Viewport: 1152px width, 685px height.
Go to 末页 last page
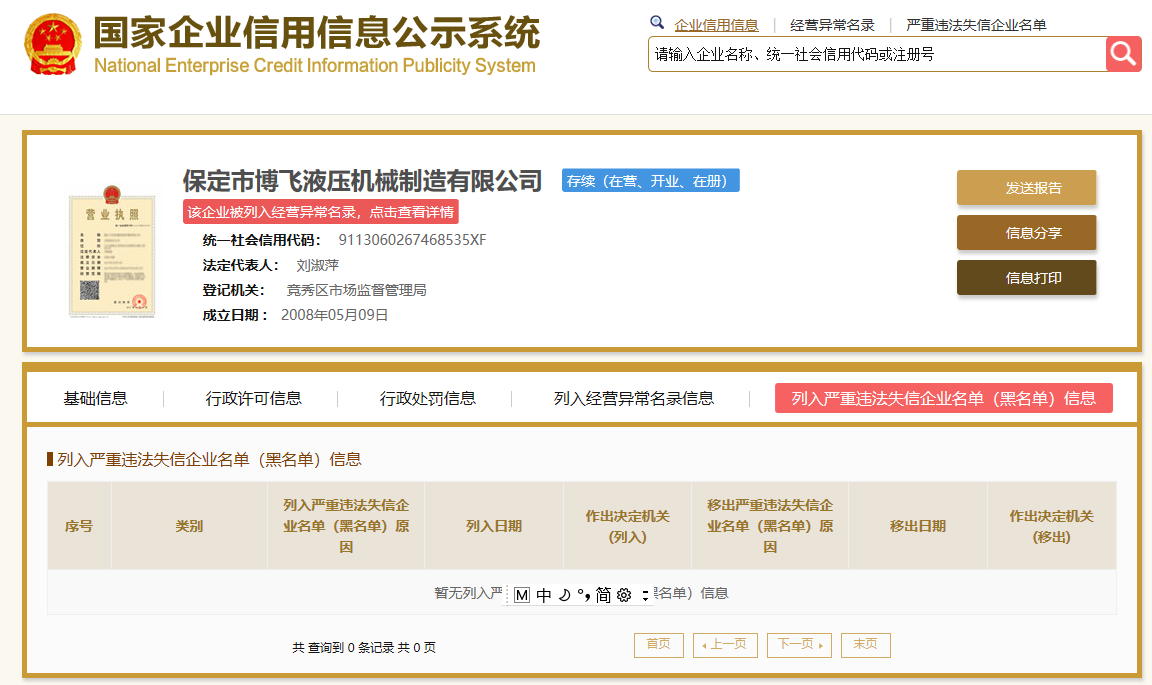pos(865,645)
